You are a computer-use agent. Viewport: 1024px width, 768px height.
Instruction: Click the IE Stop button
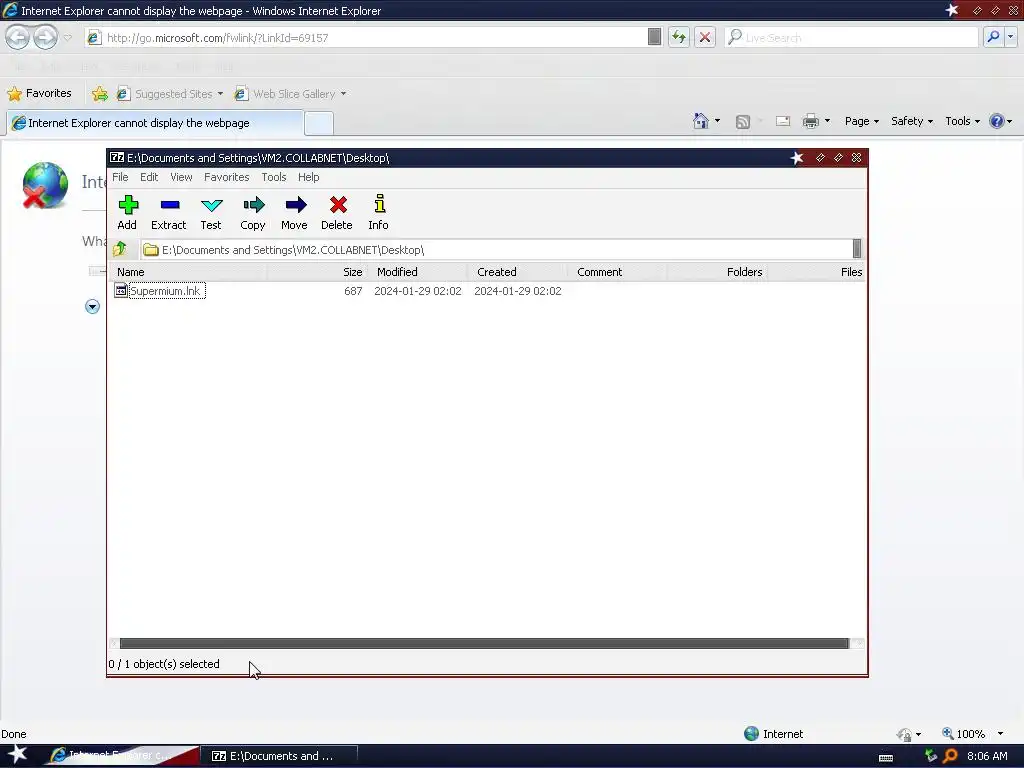point(705,37)
